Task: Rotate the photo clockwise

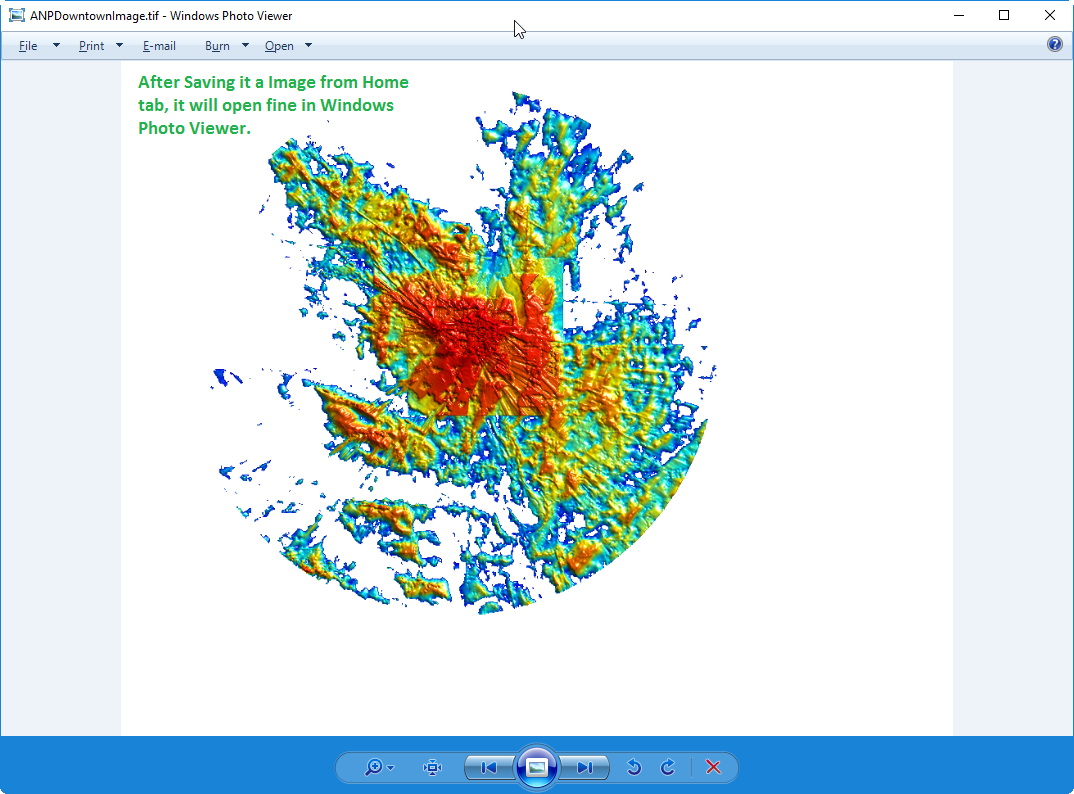Action: 668,767
